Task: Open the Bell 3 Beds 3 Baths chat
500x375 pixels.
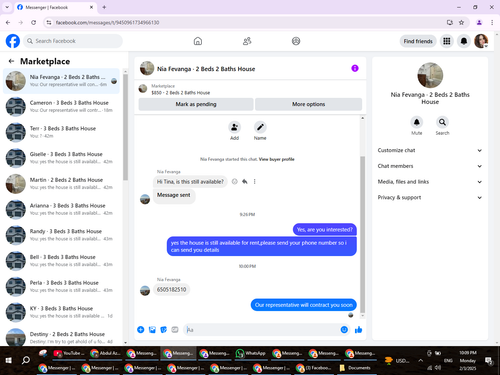Action: click(62, 260)
